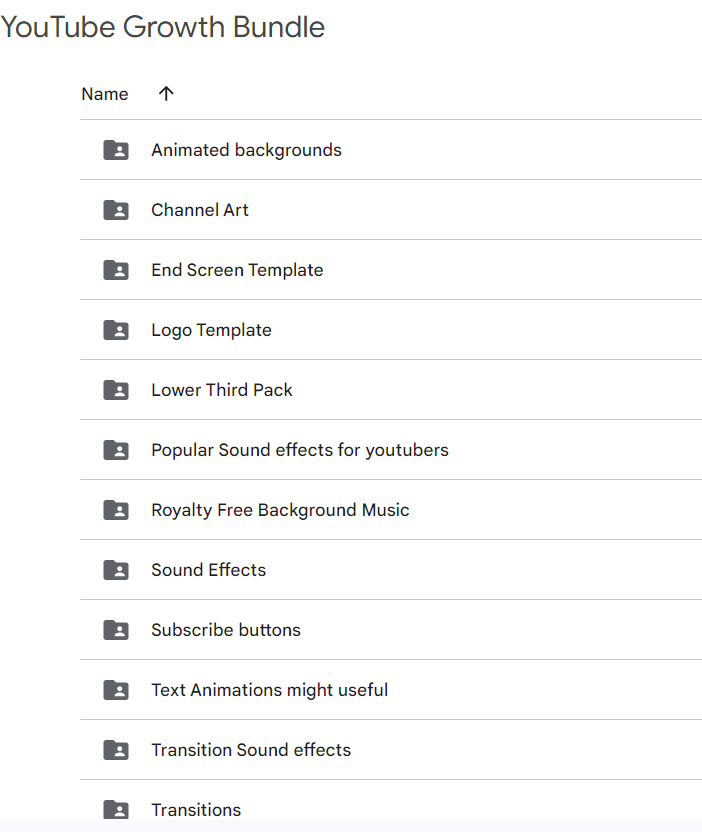This screenshot has height=832, width=702.
Task: Open the Royalty Free Background Music folder
Action: point(280,510)
